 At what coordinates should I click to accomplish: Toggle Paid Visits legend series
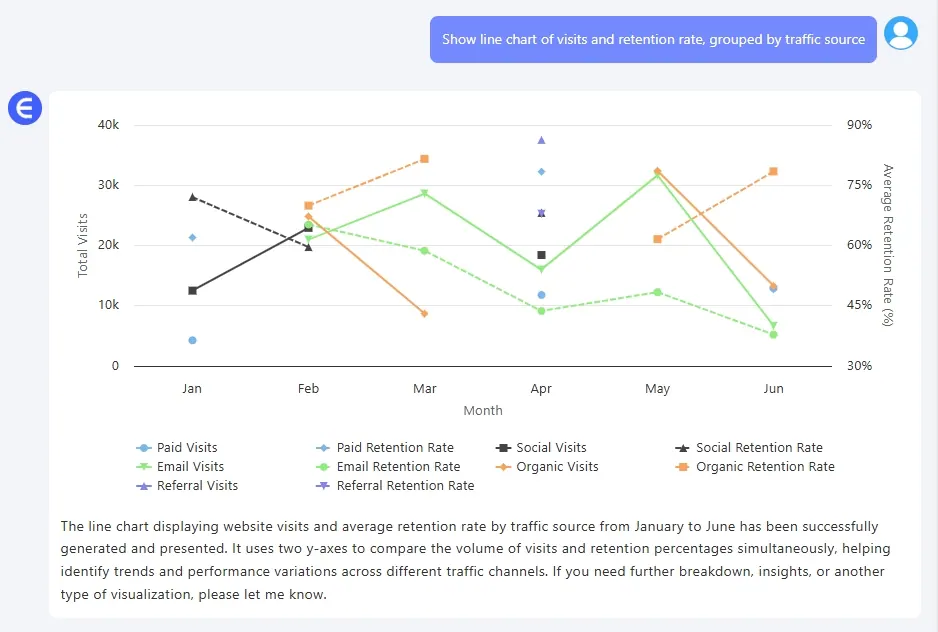point(176,448)
